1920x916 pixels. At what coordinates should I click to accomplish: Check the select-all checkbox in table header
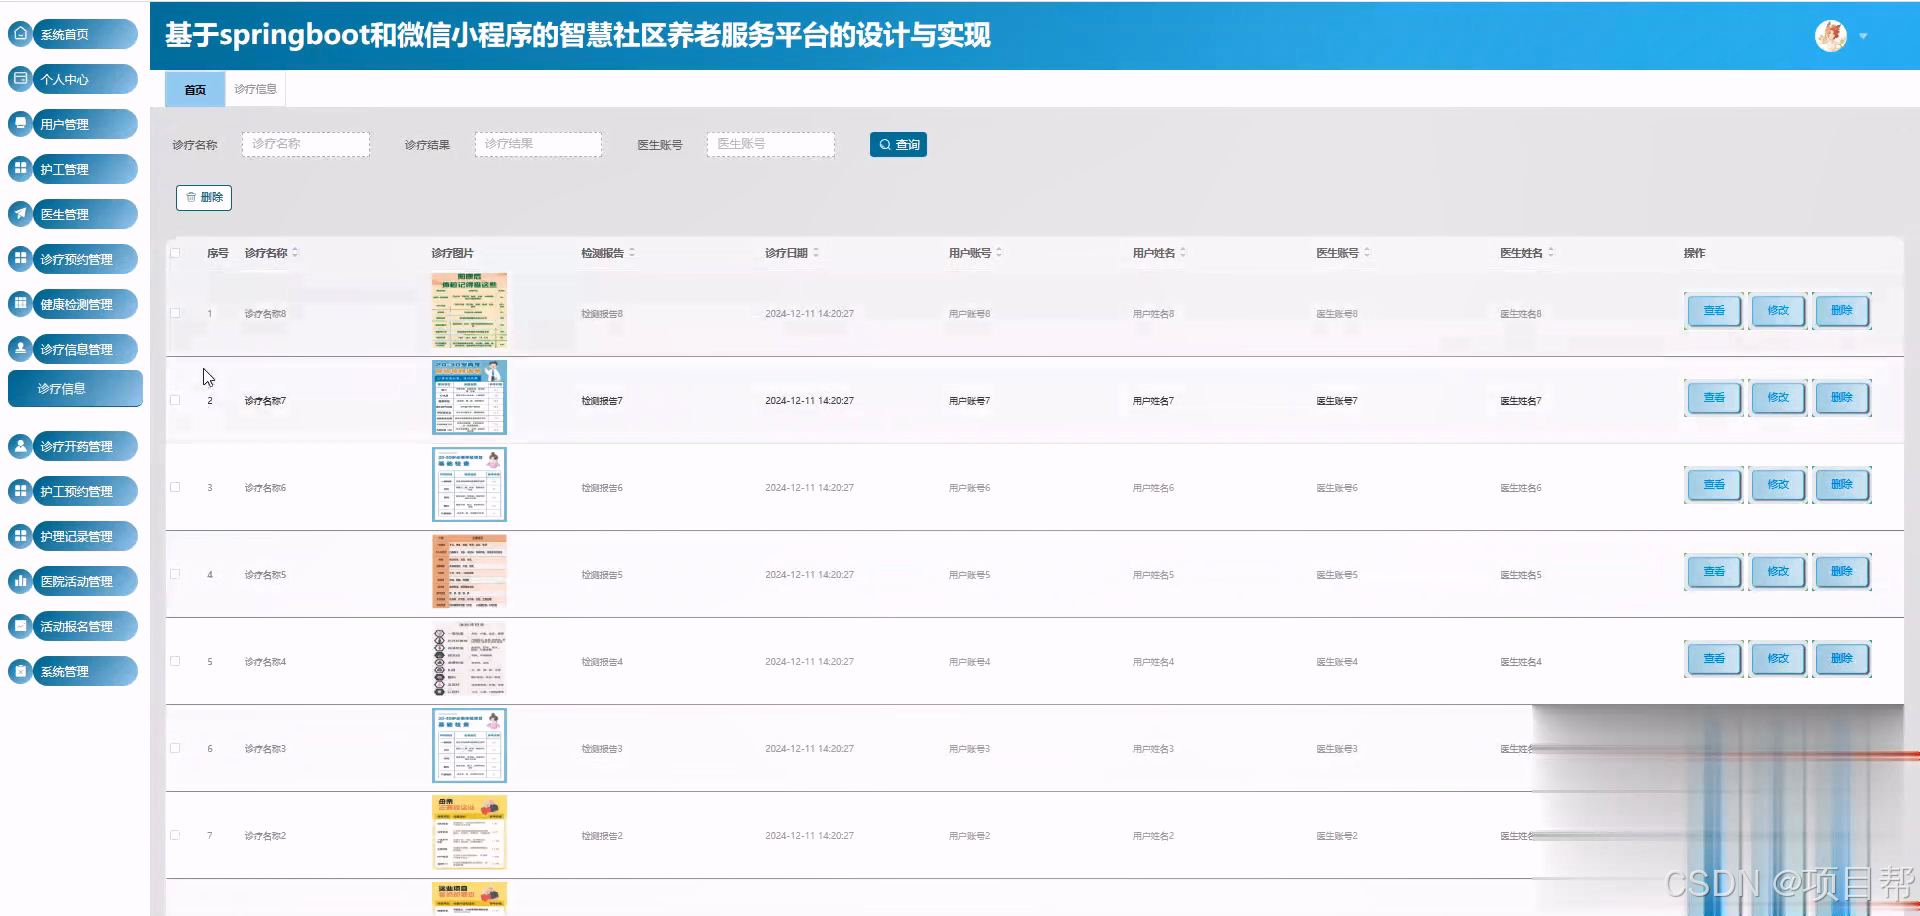tap(175, 253)
